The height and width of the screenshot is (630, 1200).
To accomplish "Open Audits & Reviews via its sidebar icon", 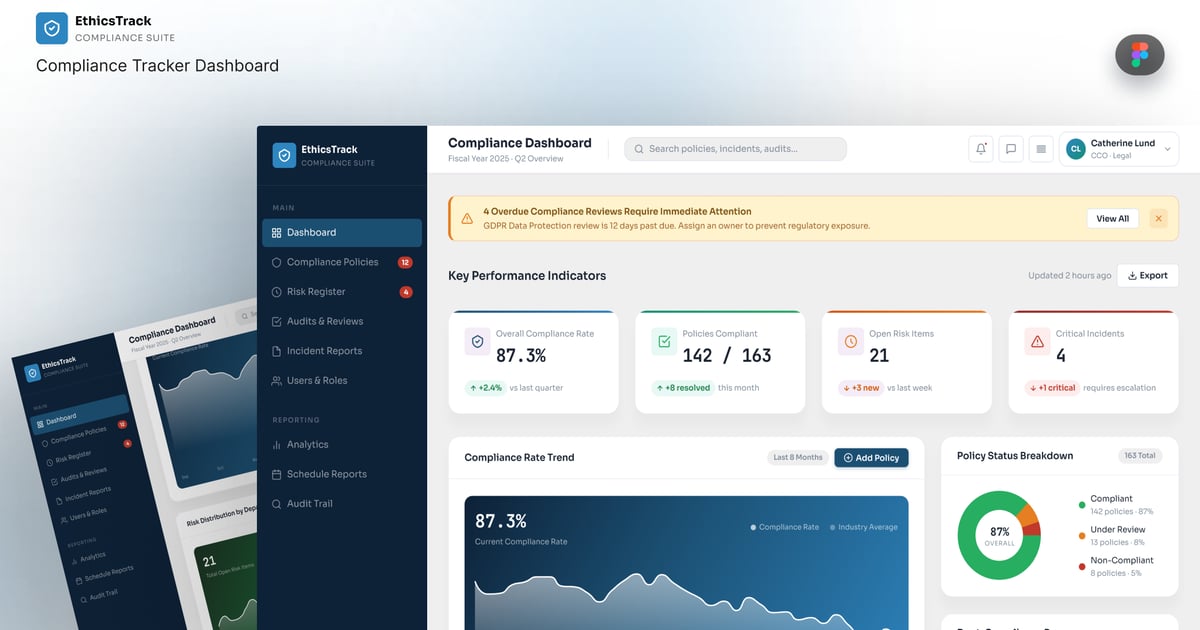I will (277, 321).
